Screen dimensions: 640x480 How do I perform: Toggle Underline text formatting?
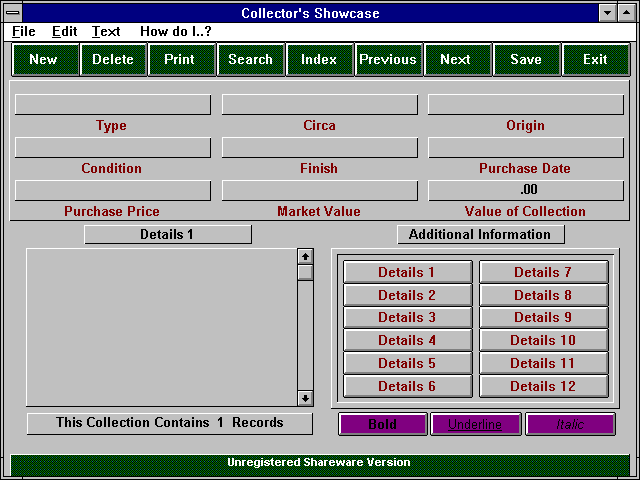pos(476,424)
